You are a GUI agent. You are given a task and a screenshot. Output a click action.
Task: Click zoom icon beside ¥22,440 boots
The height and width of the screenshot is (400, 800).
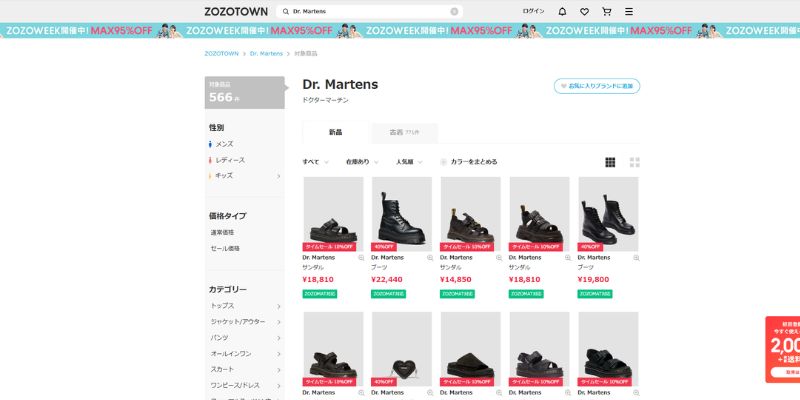click(x=430, y=258)
